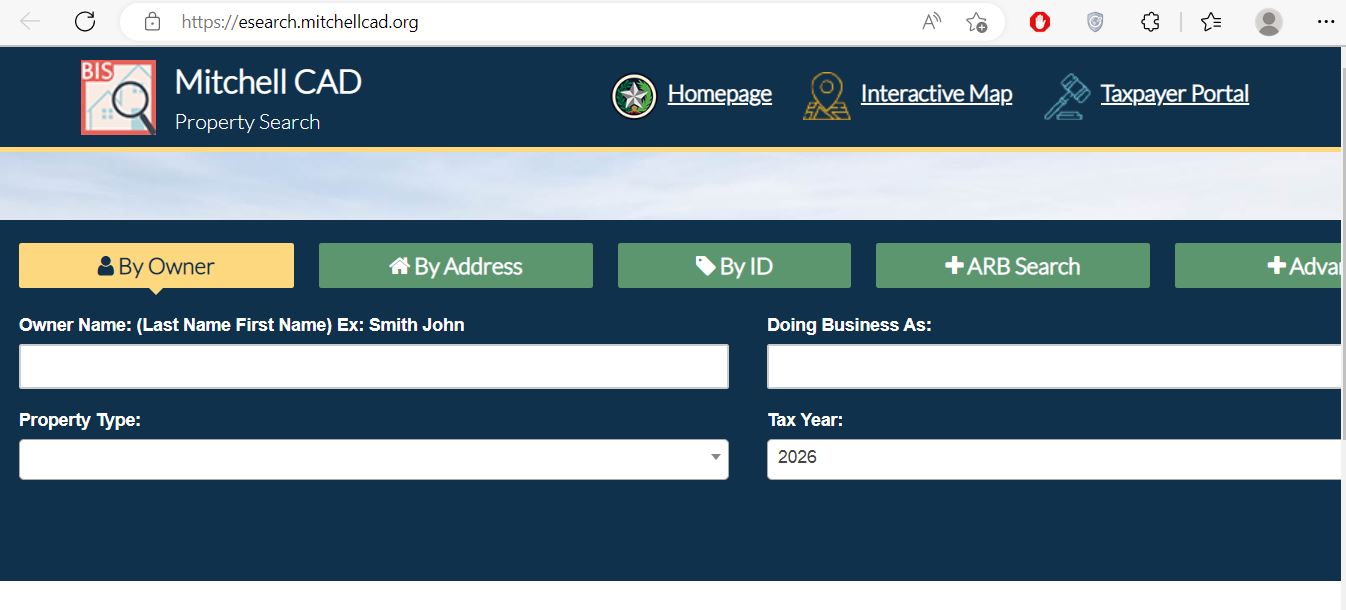Refresh the page with the reload icon

pyautogui.click(x=85, y=22)
